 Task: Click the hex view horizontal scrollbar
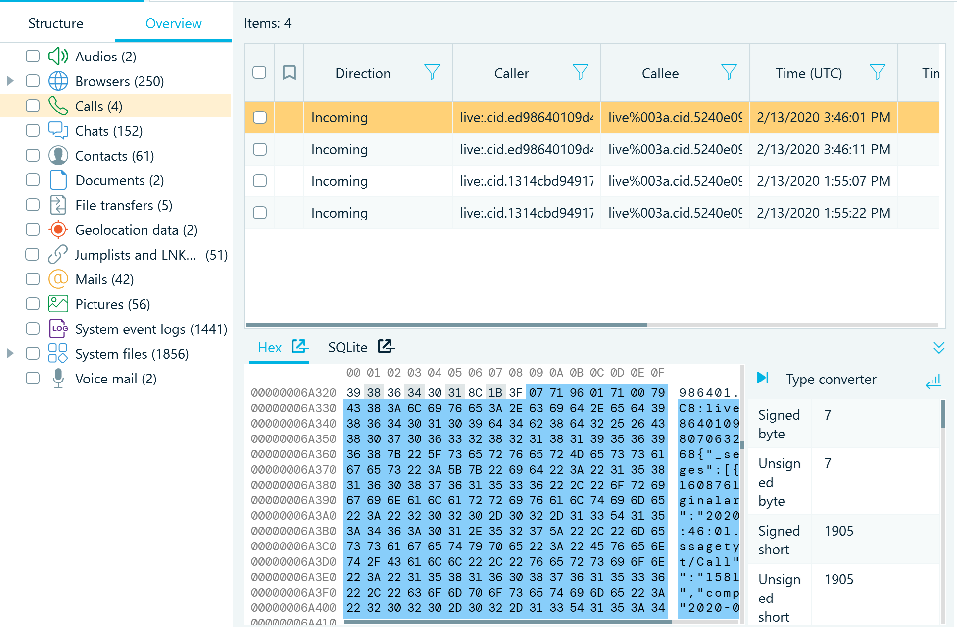[x=508, y=622]
